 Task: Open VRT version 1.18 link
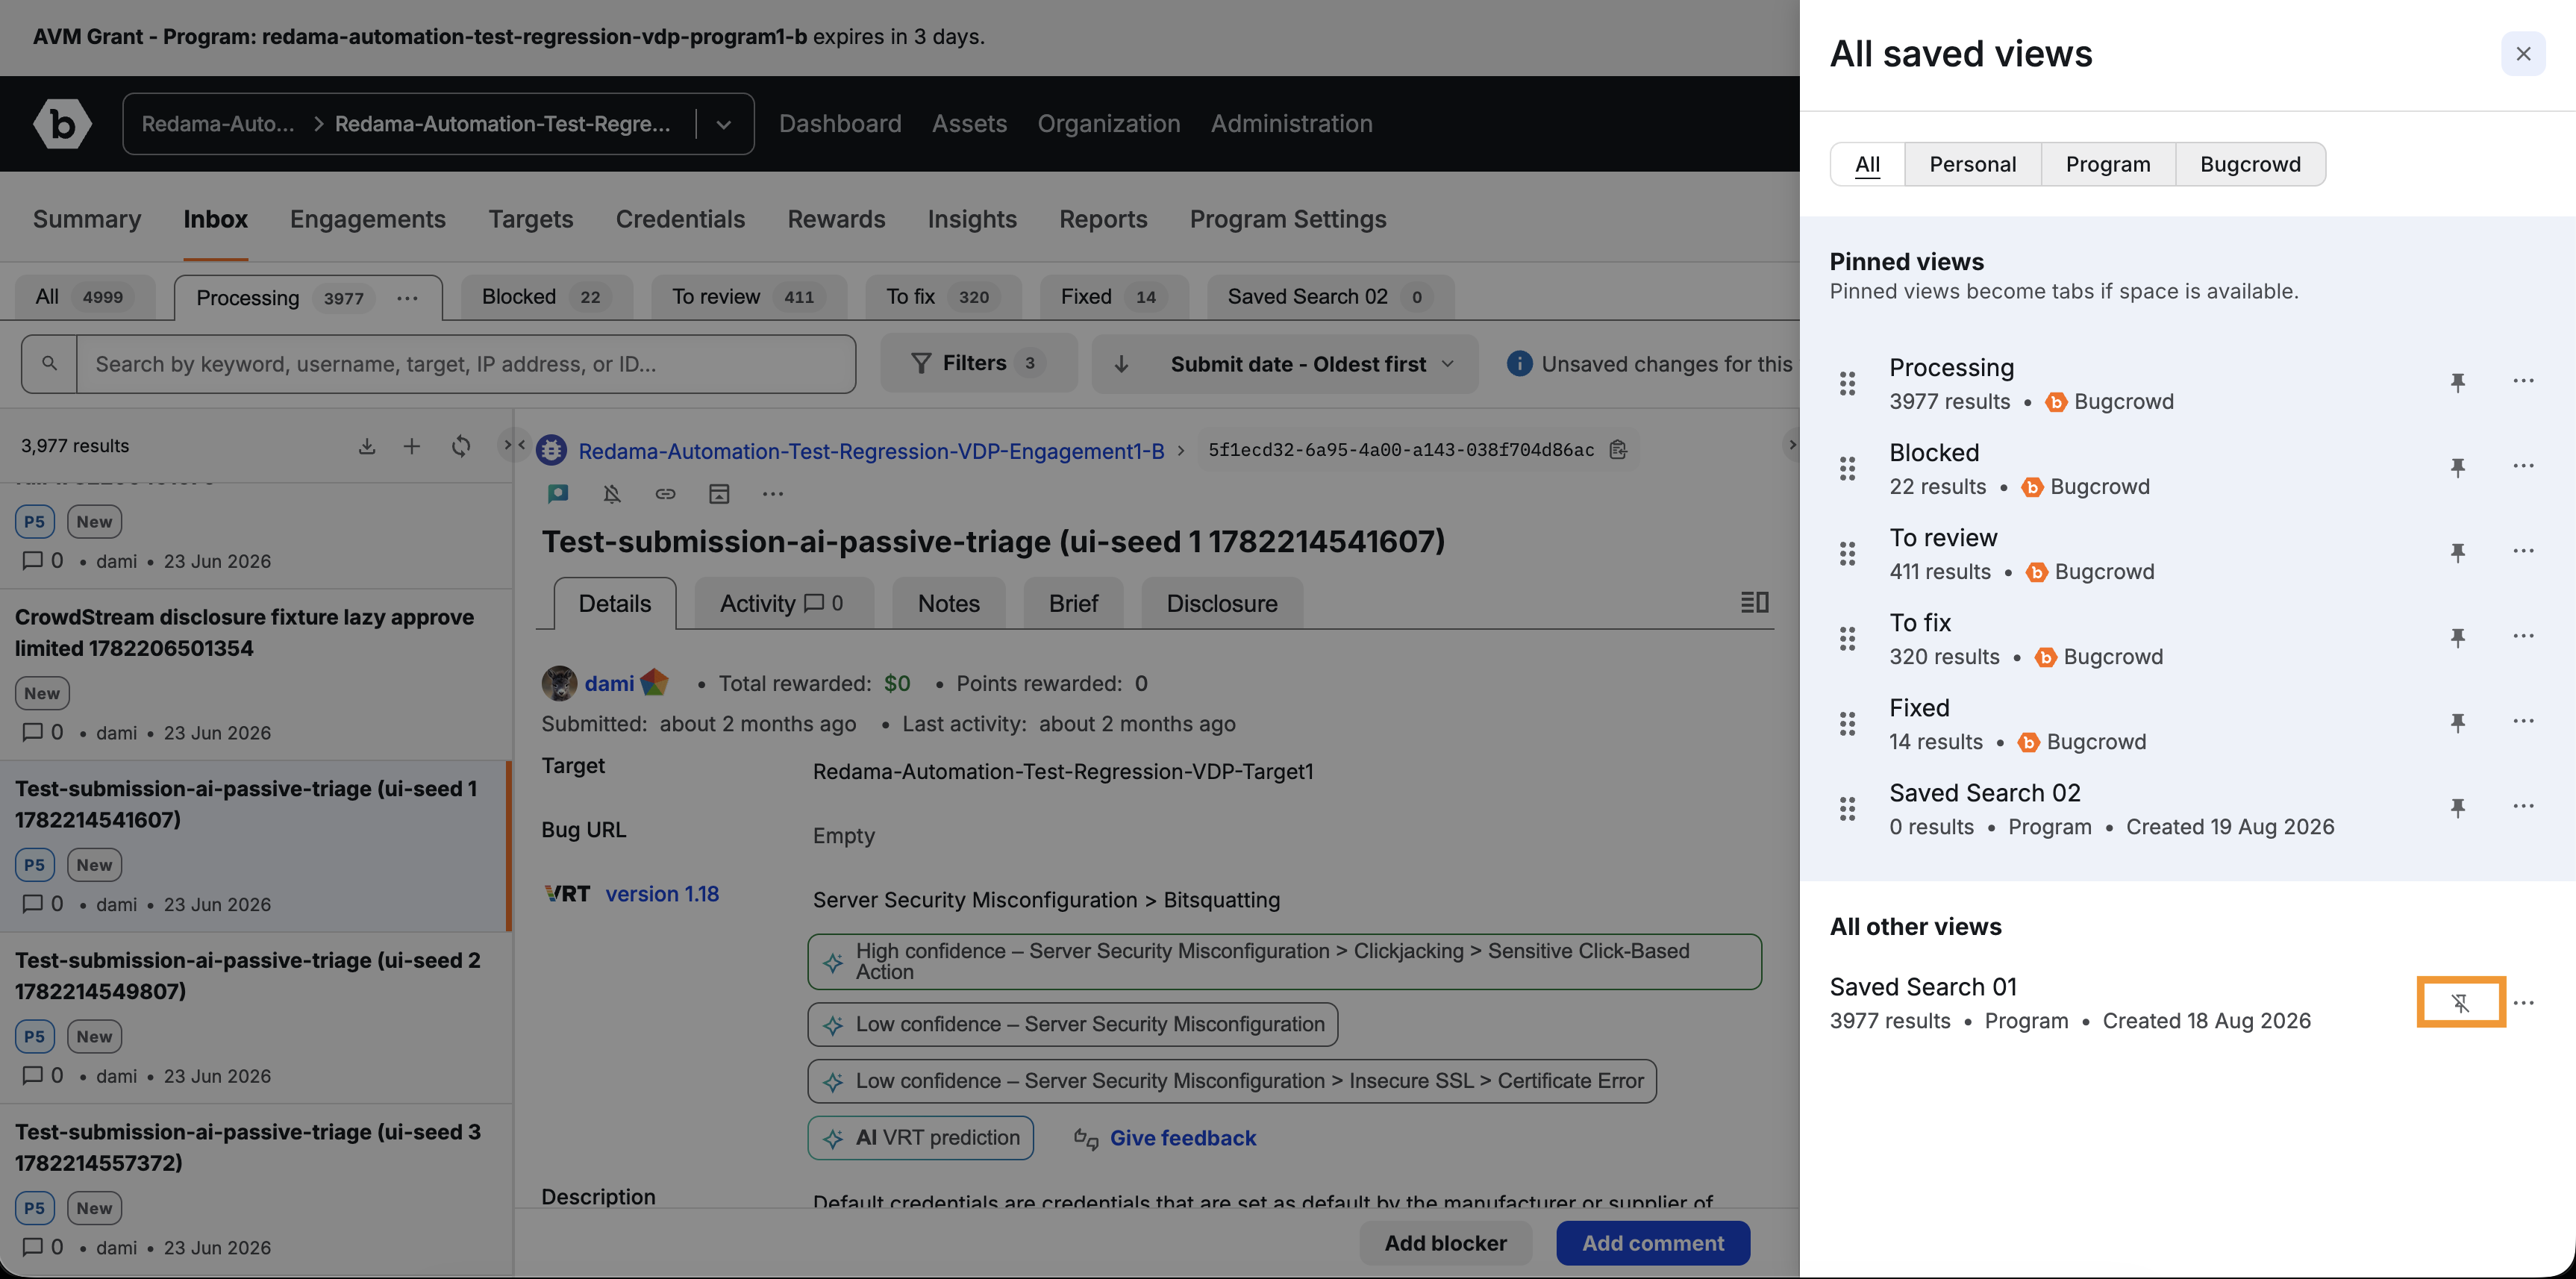click(662, 894)
